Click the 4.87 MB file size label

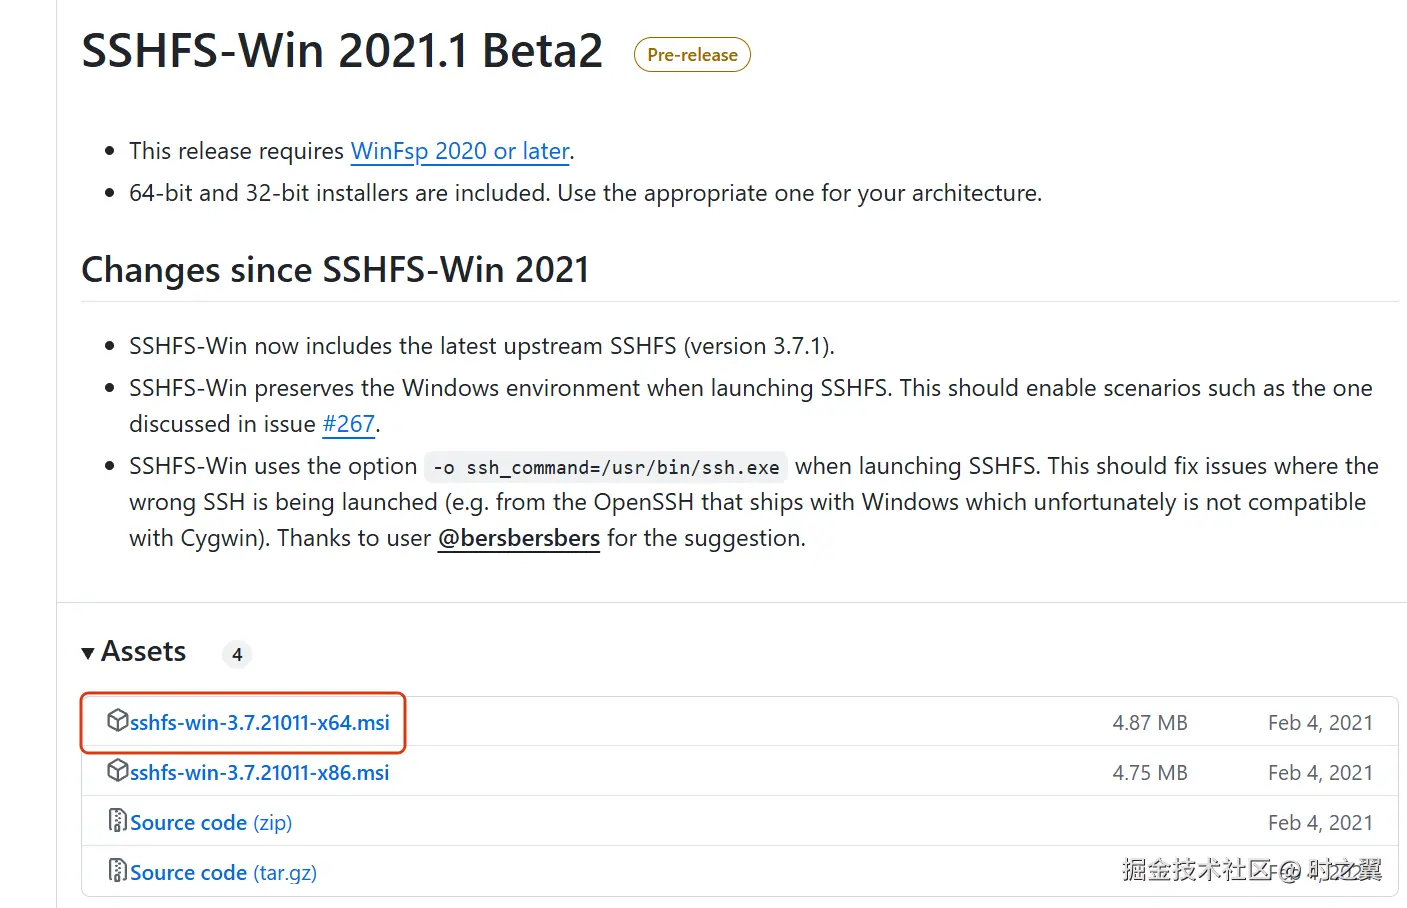click(1149, 722)
